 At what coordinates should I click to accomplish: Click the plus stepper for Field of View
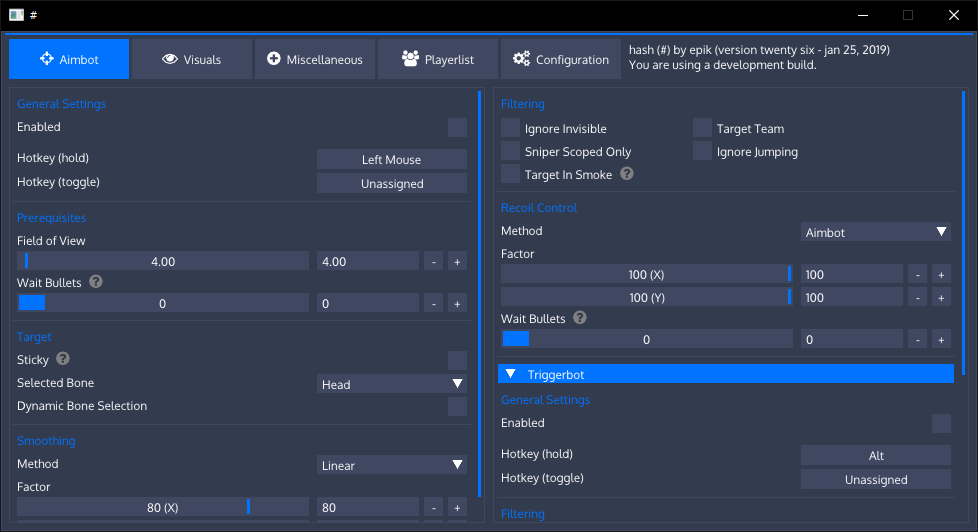[x=457, y=261]
